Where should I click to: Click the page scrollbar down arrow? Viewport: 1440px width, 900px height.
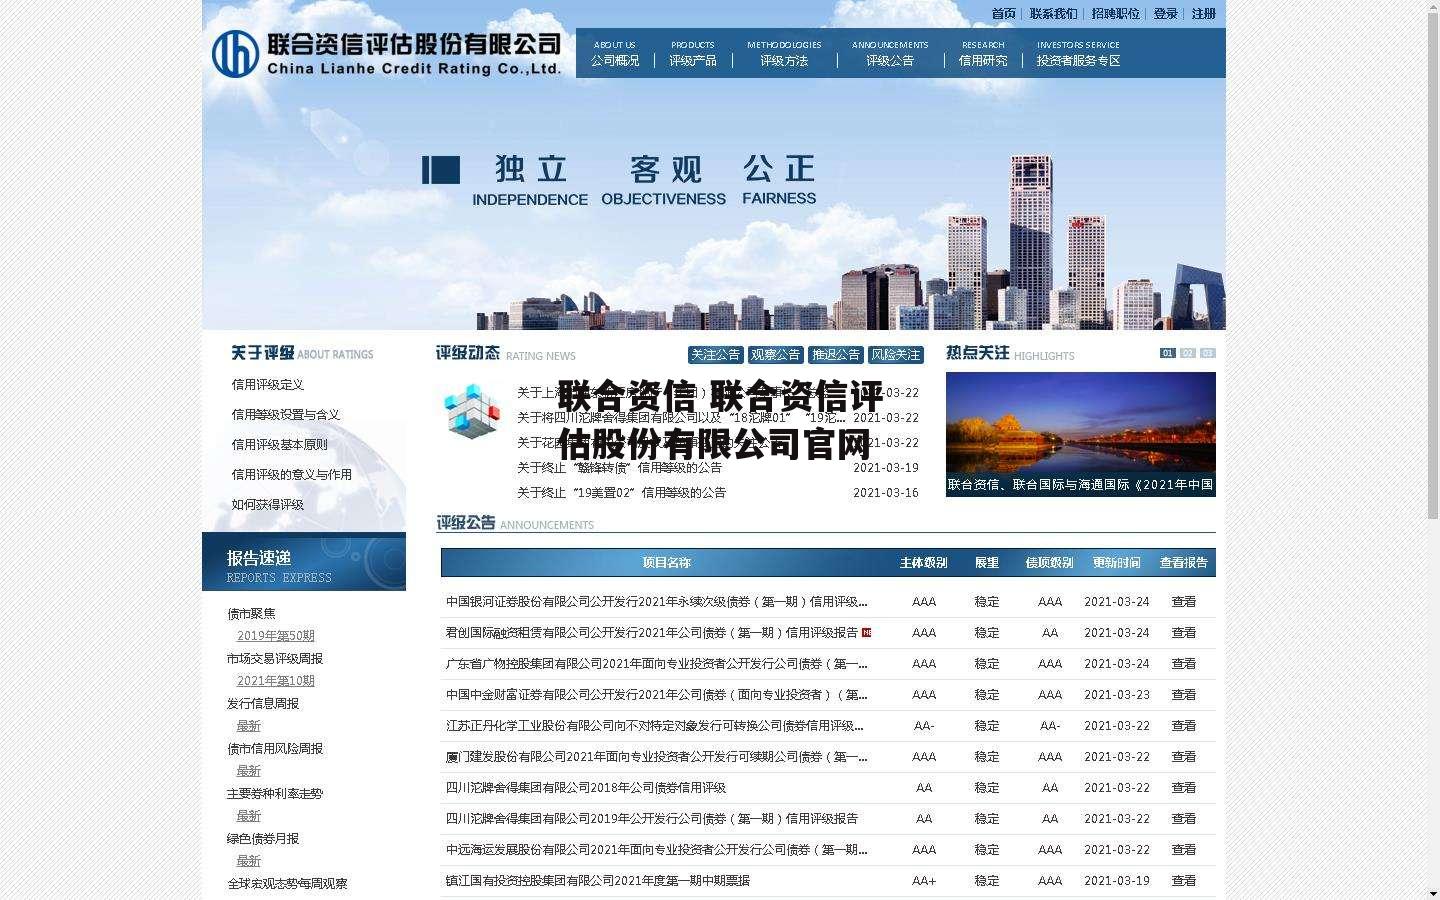(1431, 892)
